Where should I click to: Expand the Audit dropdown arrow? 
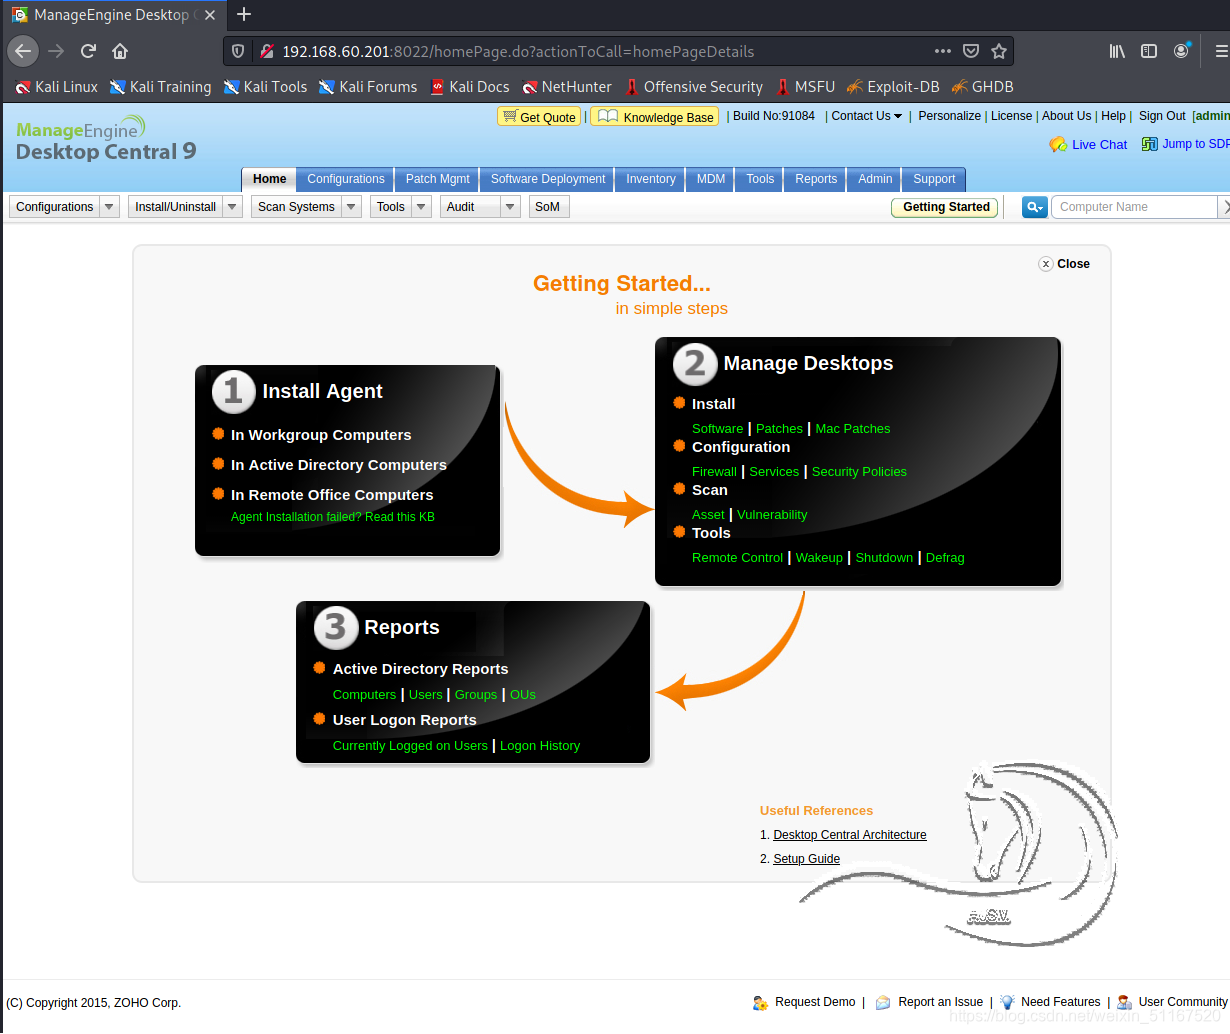coord(510,207)
